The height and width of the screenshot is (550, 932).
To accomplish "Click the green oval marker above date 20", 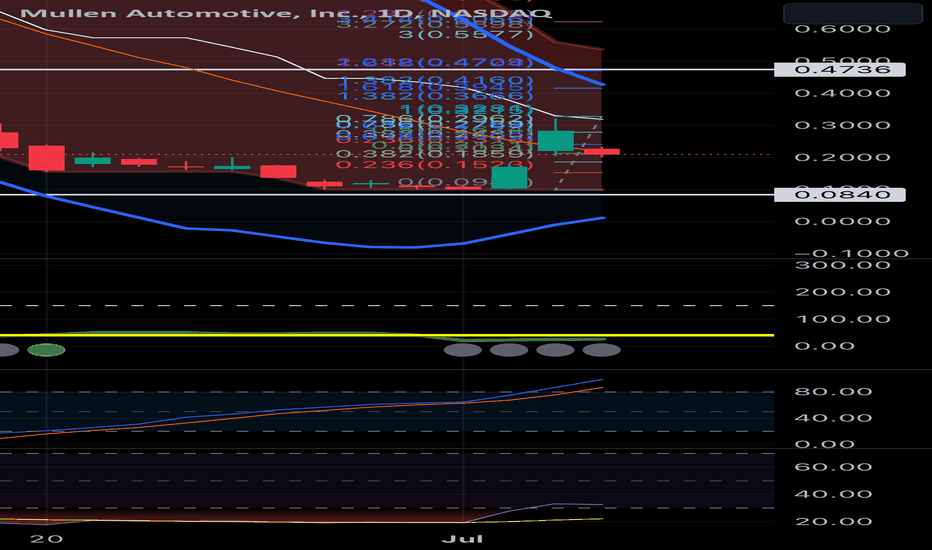I will (46, 350).
